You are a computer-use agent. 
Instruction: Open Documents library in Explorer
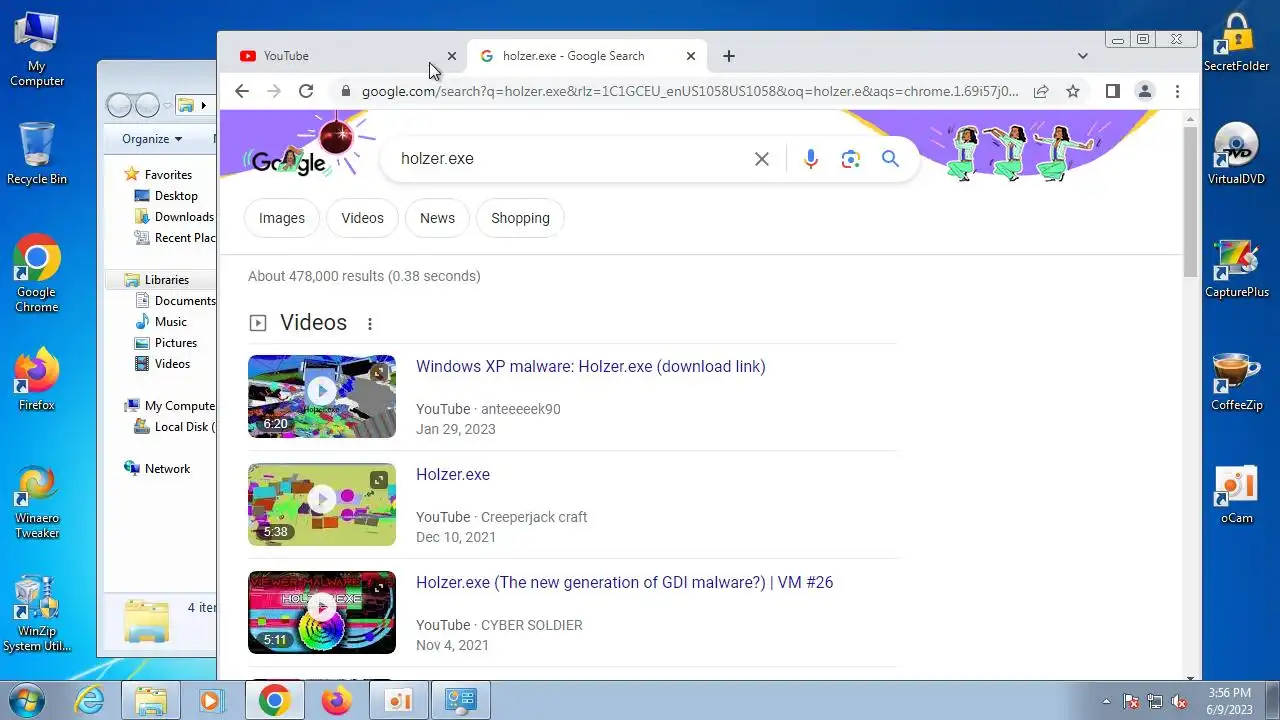(x=185, y=301)
